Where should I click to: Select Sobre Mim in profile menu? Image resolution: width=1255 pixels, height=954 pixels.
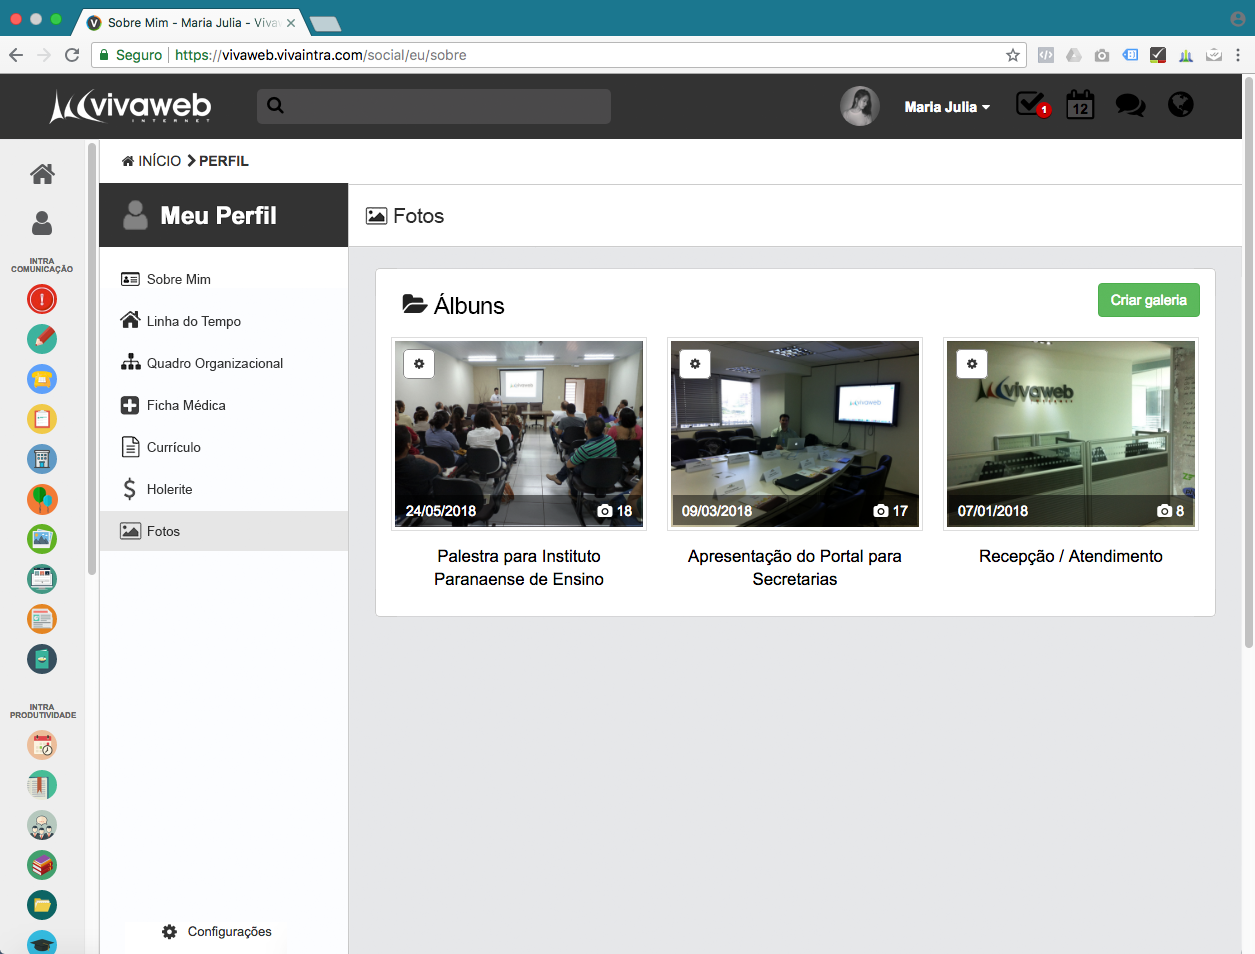(x=178, y=279)
